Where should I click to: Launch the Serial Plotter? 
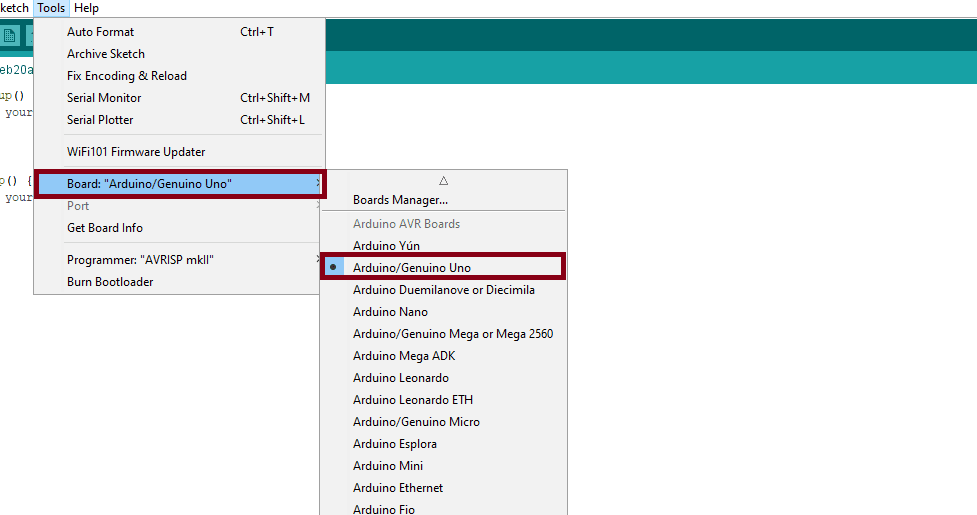click(179, 120)
